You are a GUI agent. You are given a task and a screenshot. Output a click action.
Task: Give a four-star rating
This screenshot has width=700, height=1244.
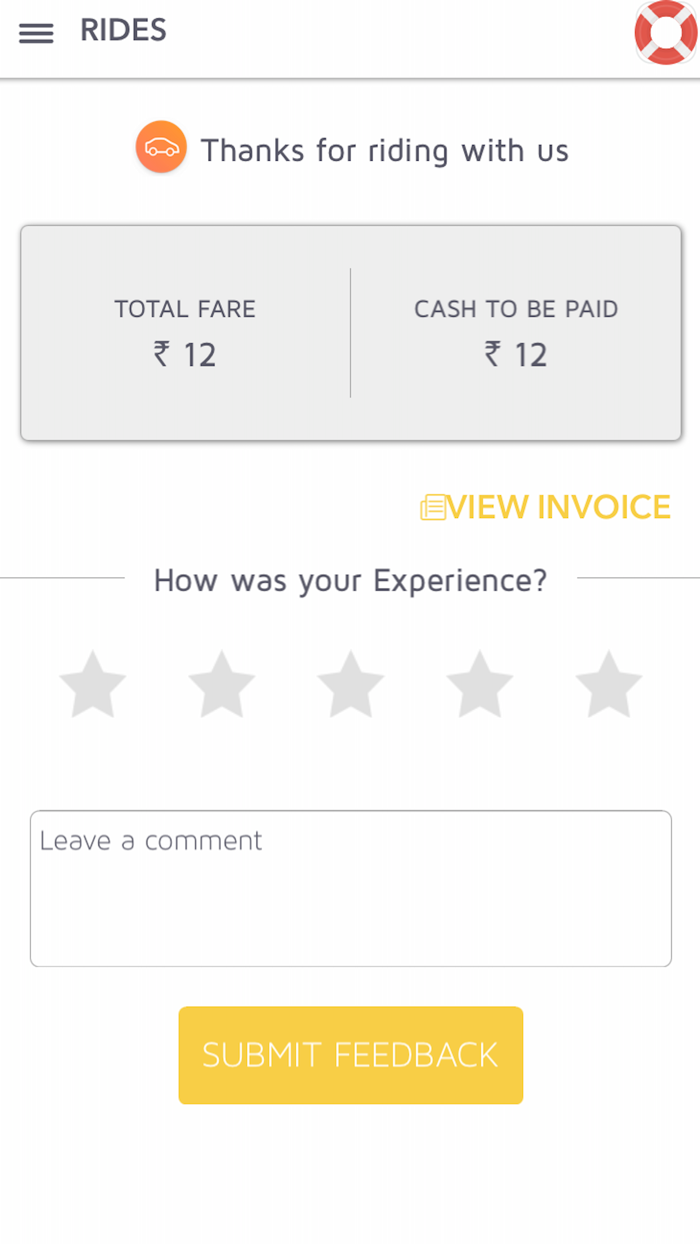(479, 684)
